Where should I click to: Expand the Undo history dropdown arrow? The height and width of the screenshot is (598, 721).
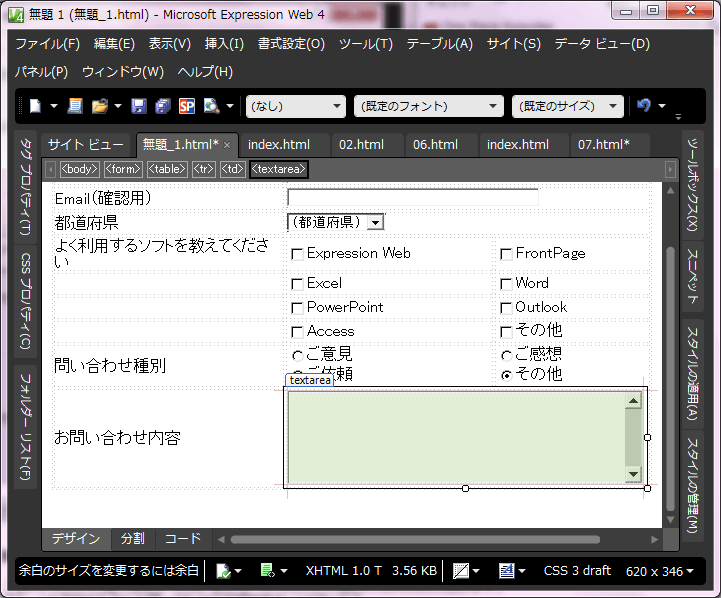(662, 106)
